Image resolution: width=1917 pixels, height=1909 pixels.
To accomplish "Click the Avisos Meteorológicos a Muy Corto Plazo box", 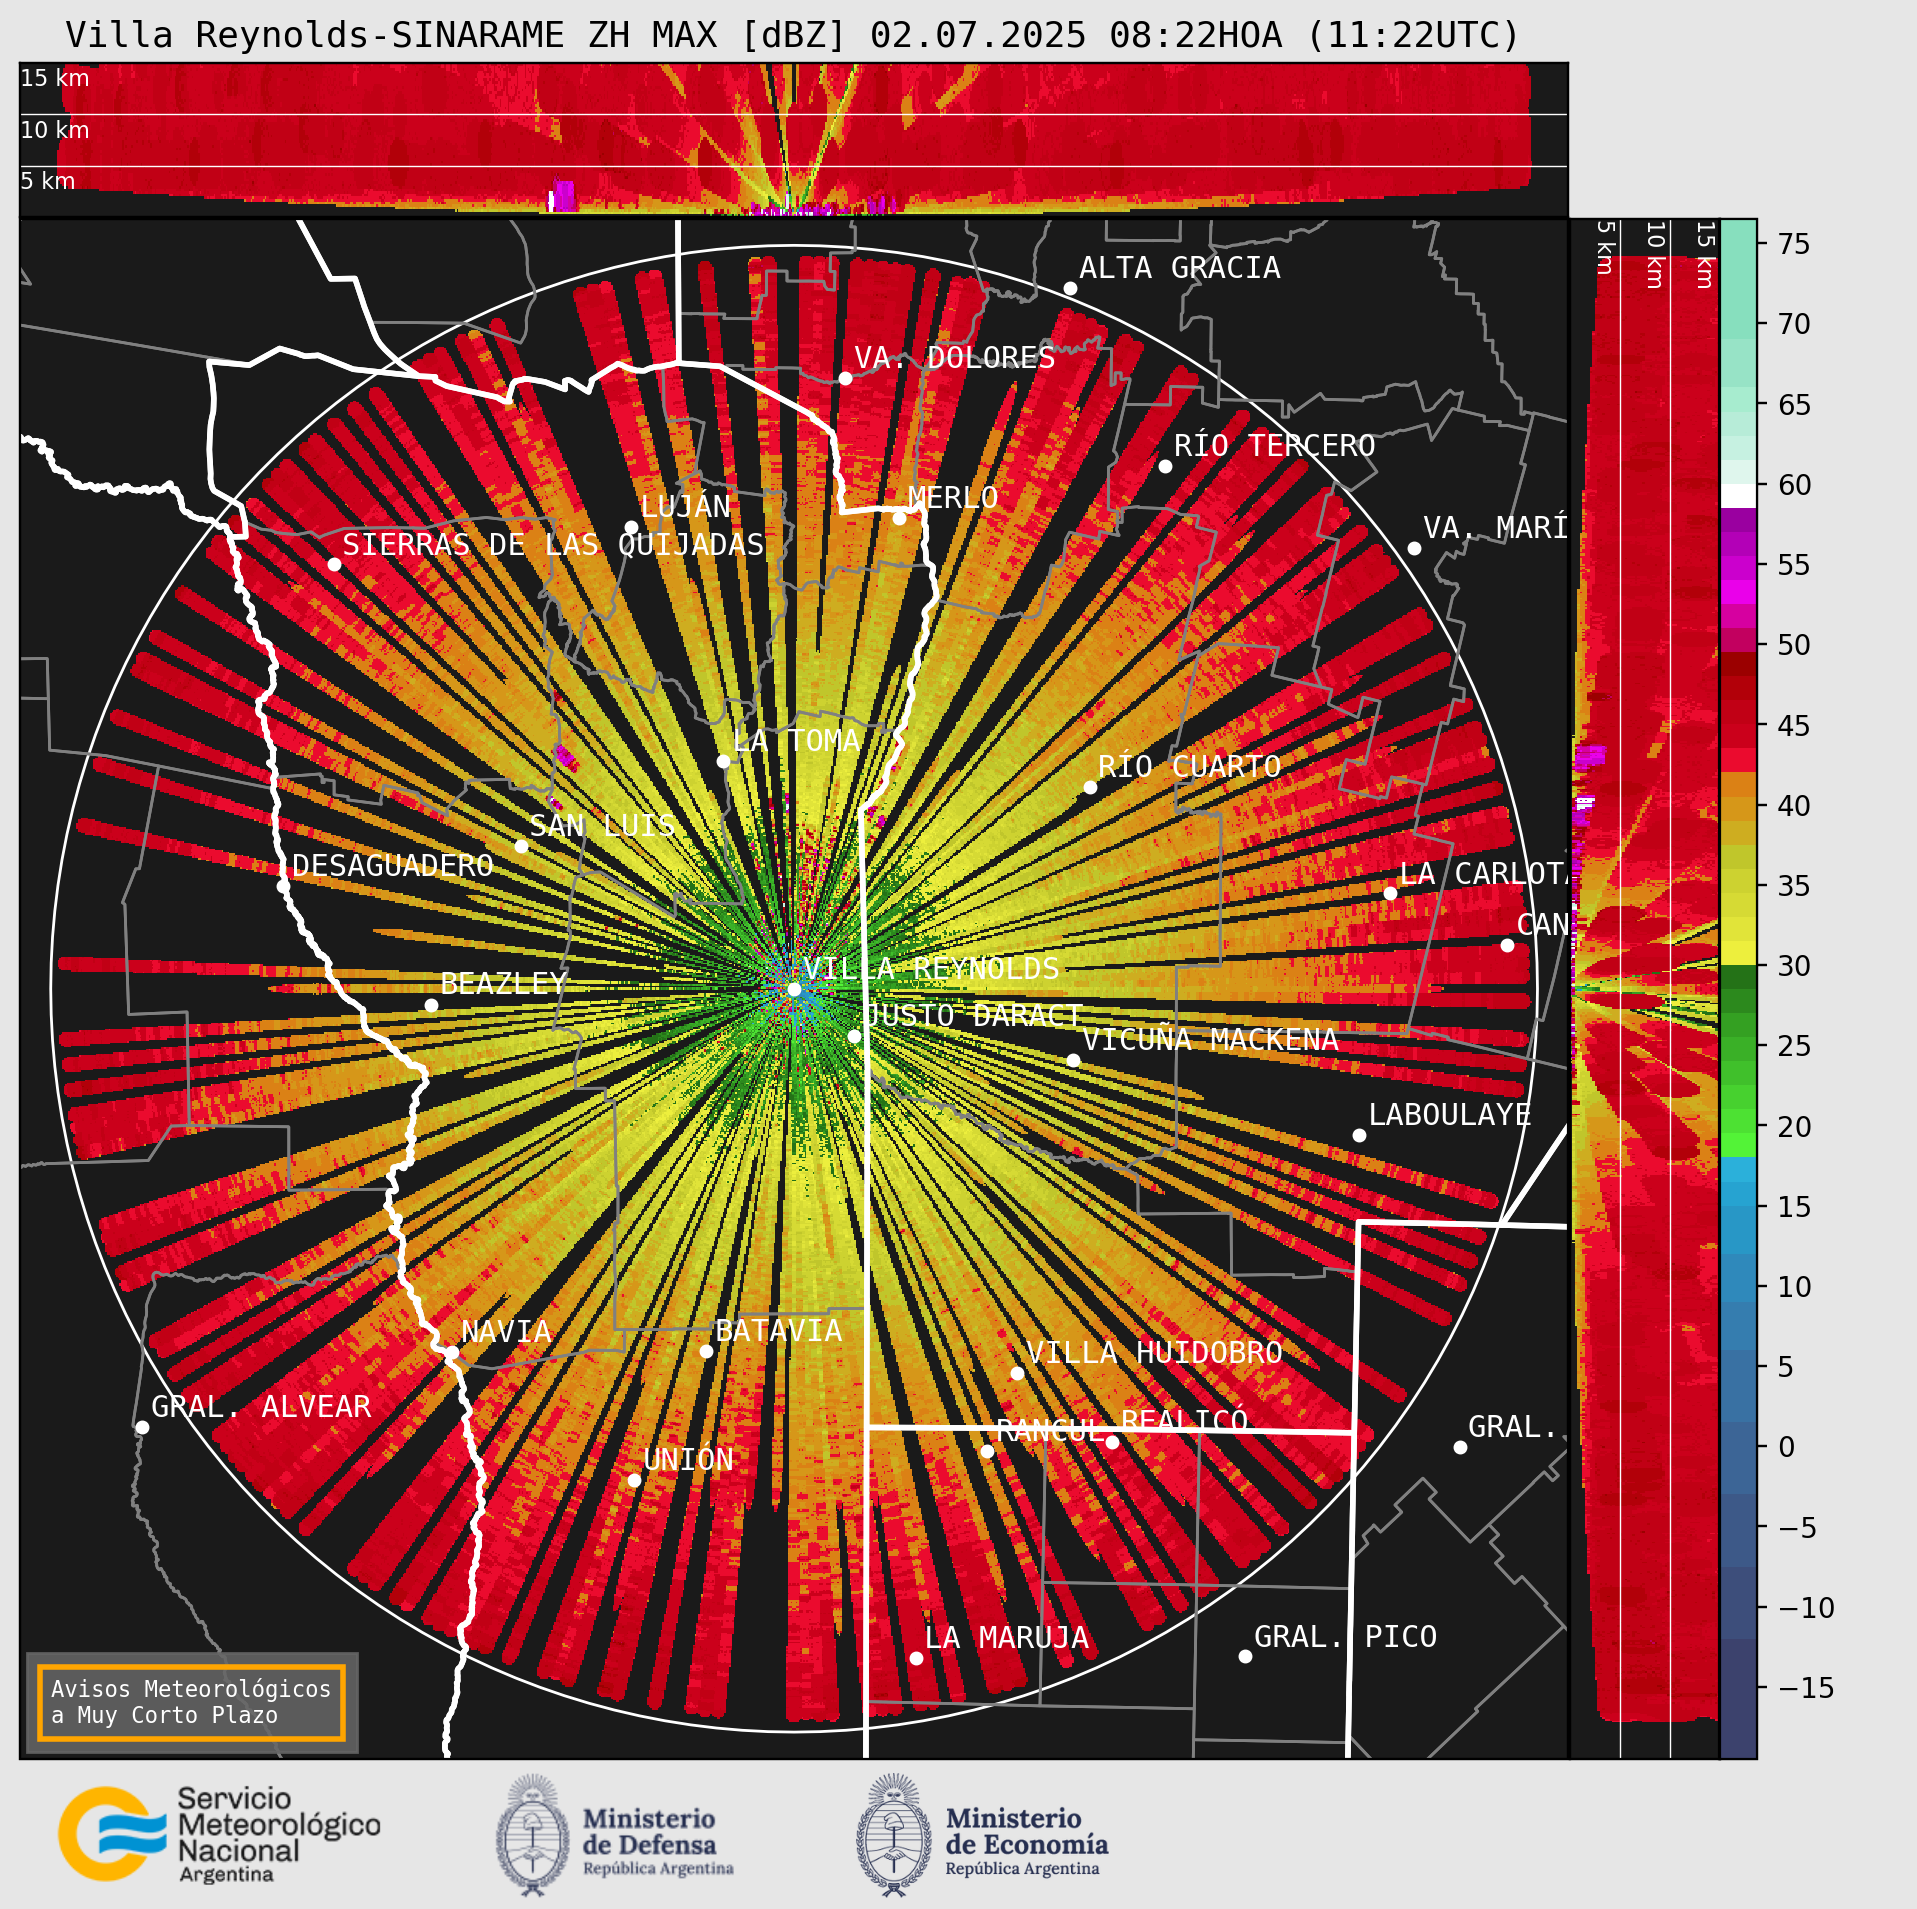I will [191, 1702].
